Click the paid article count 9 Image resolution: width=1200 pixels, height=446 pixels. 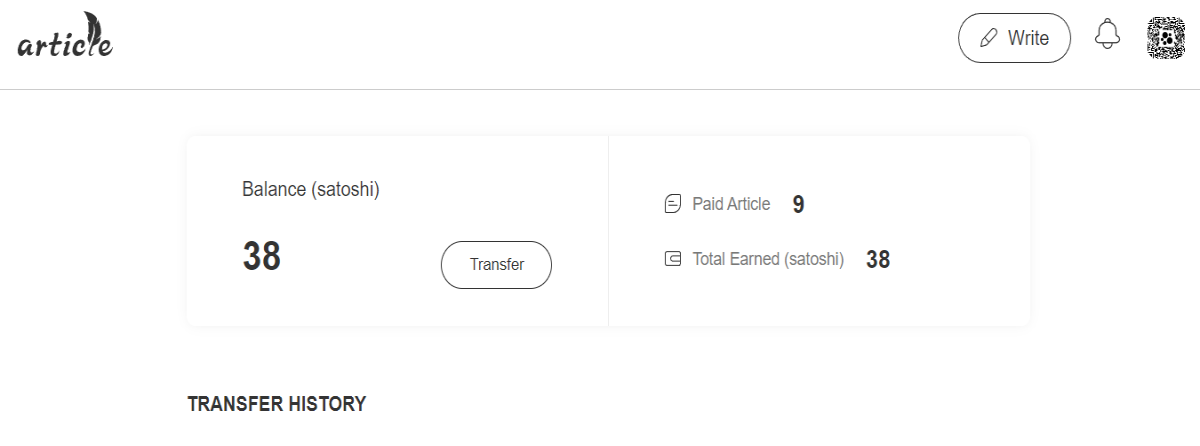pos(798,205)
